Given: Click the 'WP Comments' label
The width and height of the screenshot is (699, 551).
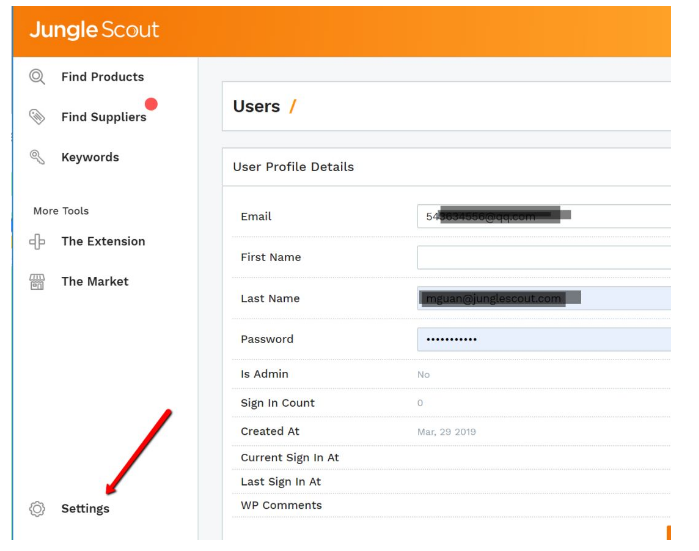Looking at the screenshot, I should [x=281, y=506].
